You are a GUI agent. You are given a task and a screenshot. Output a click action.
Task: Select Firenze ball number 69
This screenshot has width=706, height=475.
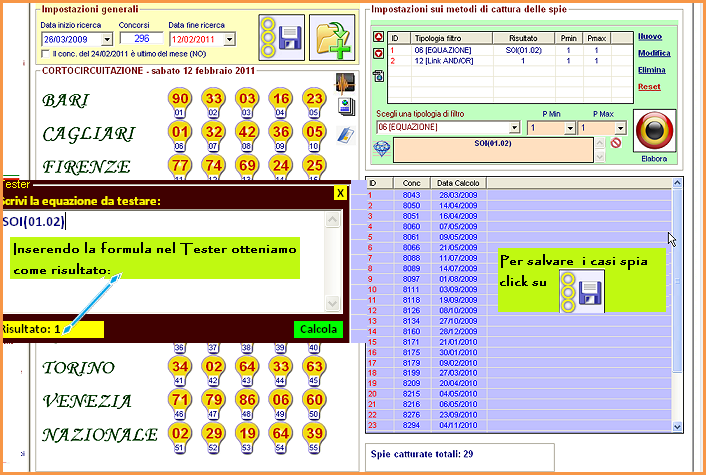pos(247,165)
